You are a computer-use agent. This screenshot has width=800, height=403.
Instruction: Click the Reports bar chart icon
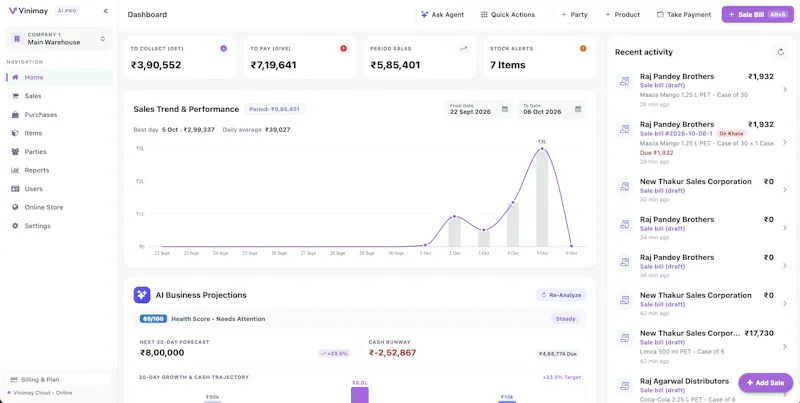(x=15, y=170)
